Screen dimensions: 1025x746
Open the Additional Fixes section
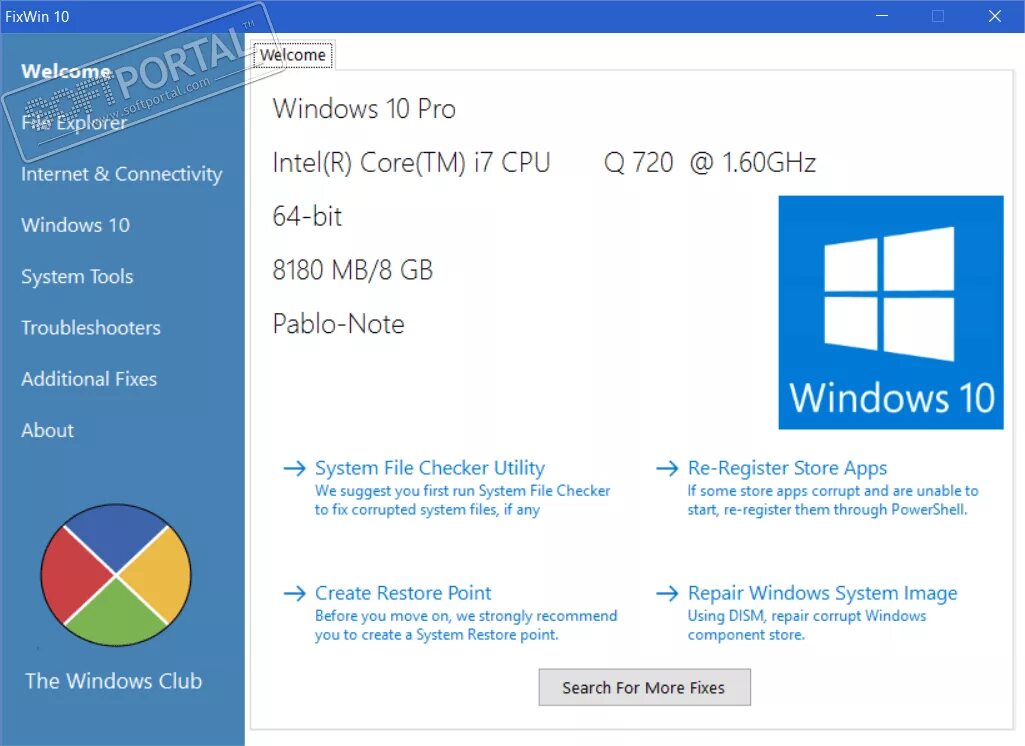[x=89, y=379]
